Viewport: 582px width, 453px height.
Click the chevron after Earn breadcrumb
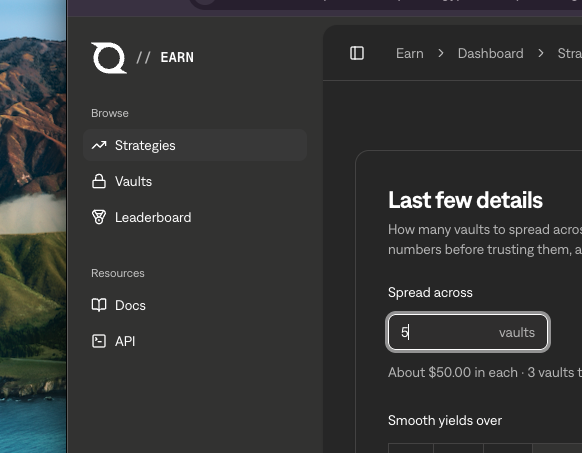pyautogui.click(x=441, y=53)
